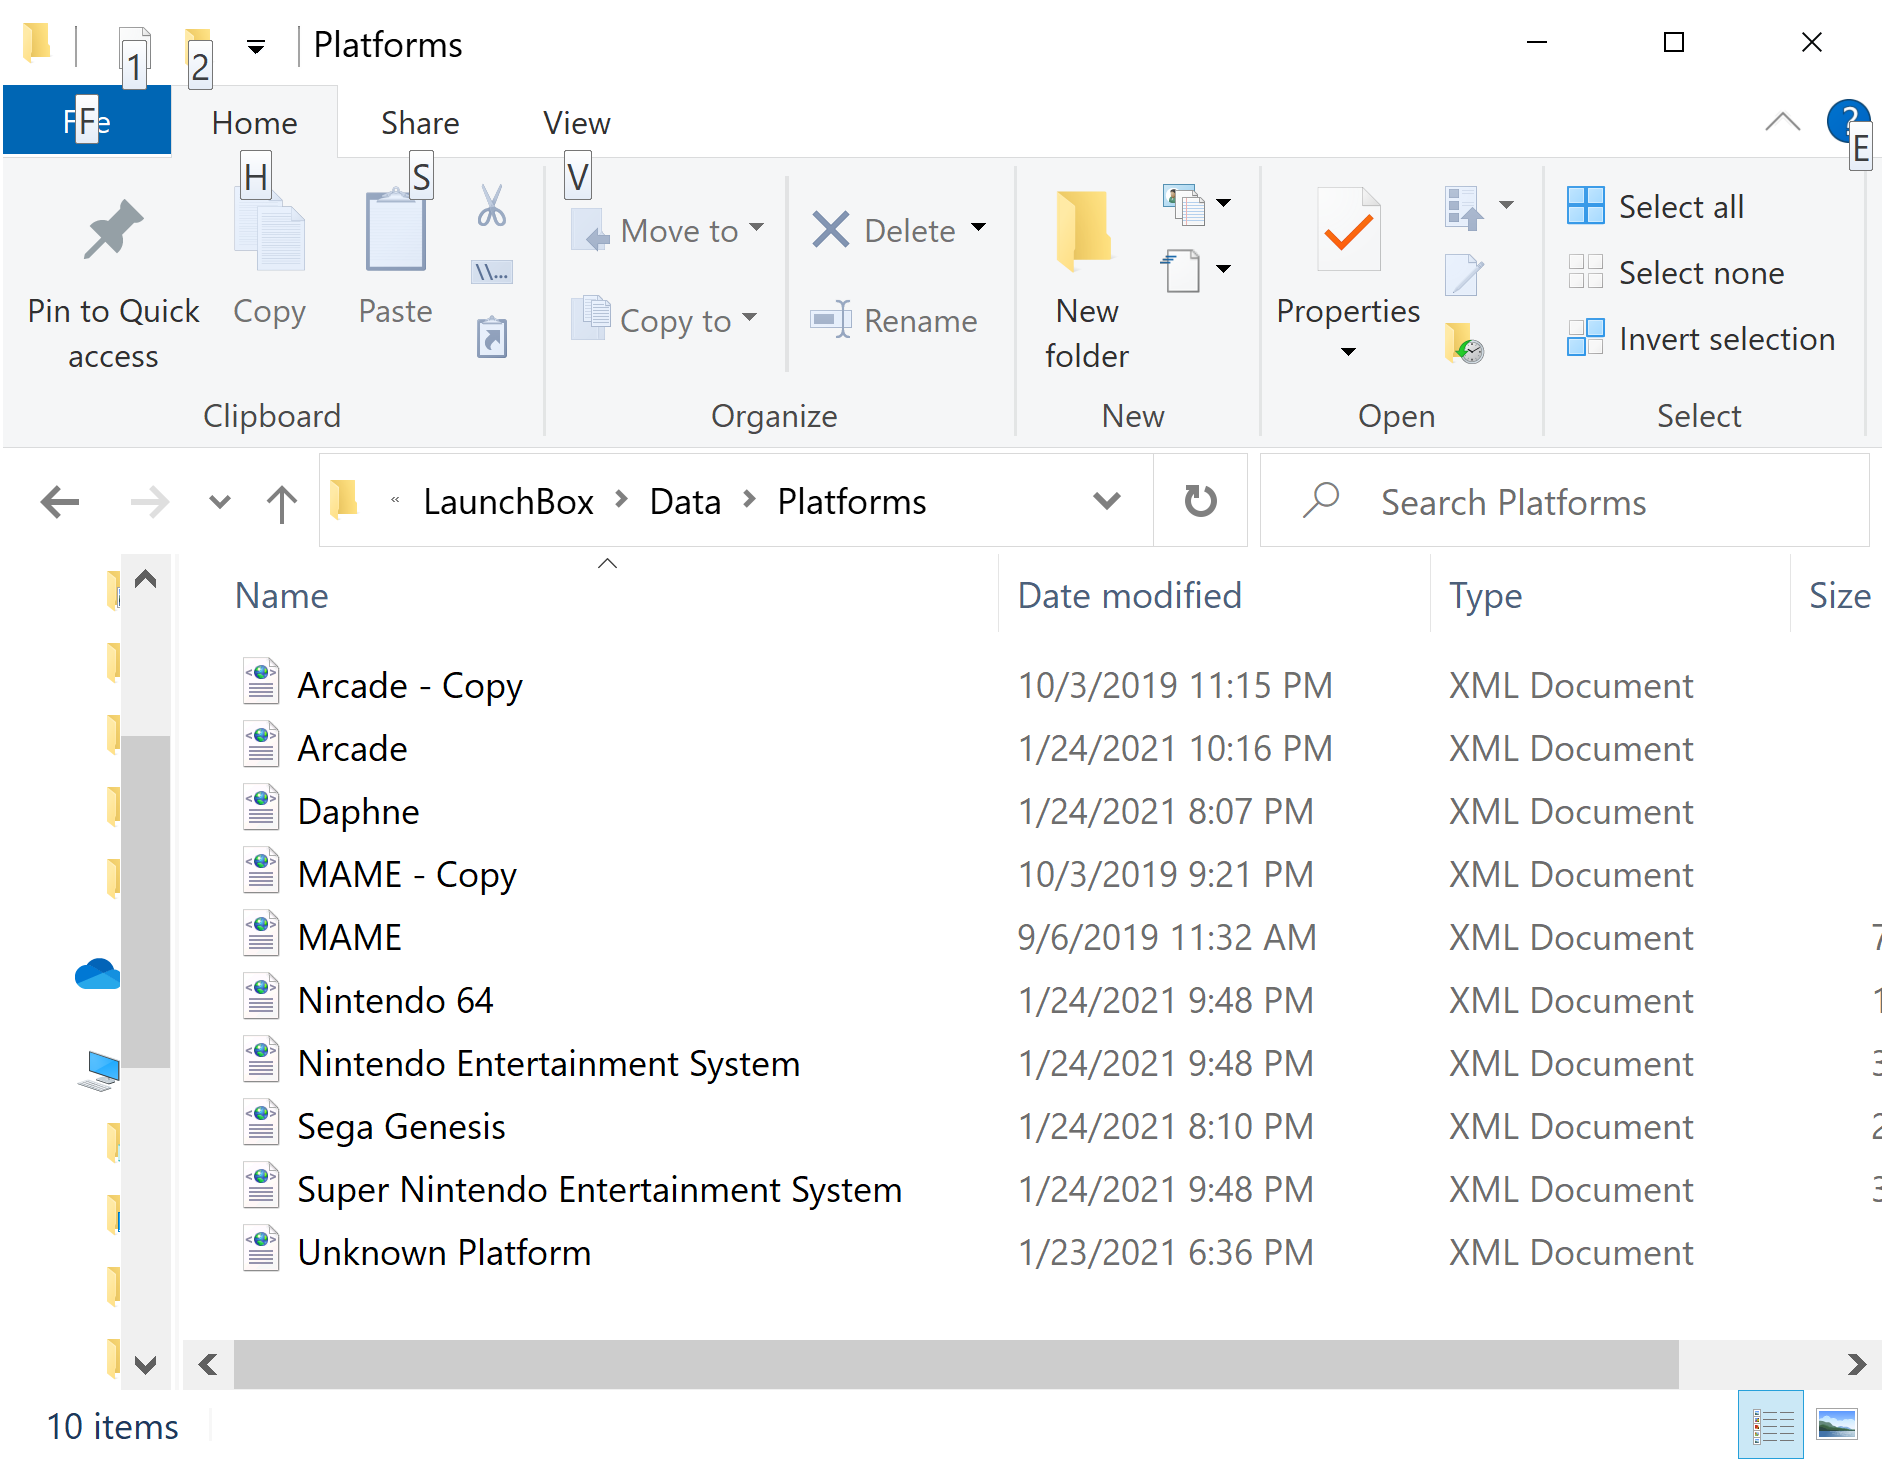
Task: Click the OneDrive cloud icon in sidebar
Action: click(98, 974)
